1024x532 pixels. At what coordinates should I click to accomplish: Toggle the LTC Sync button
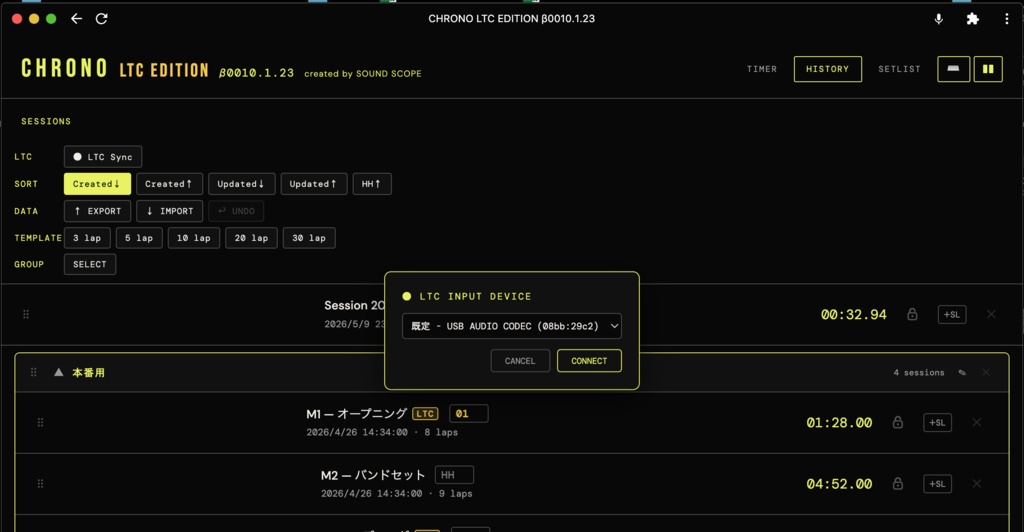pos(103,157)
